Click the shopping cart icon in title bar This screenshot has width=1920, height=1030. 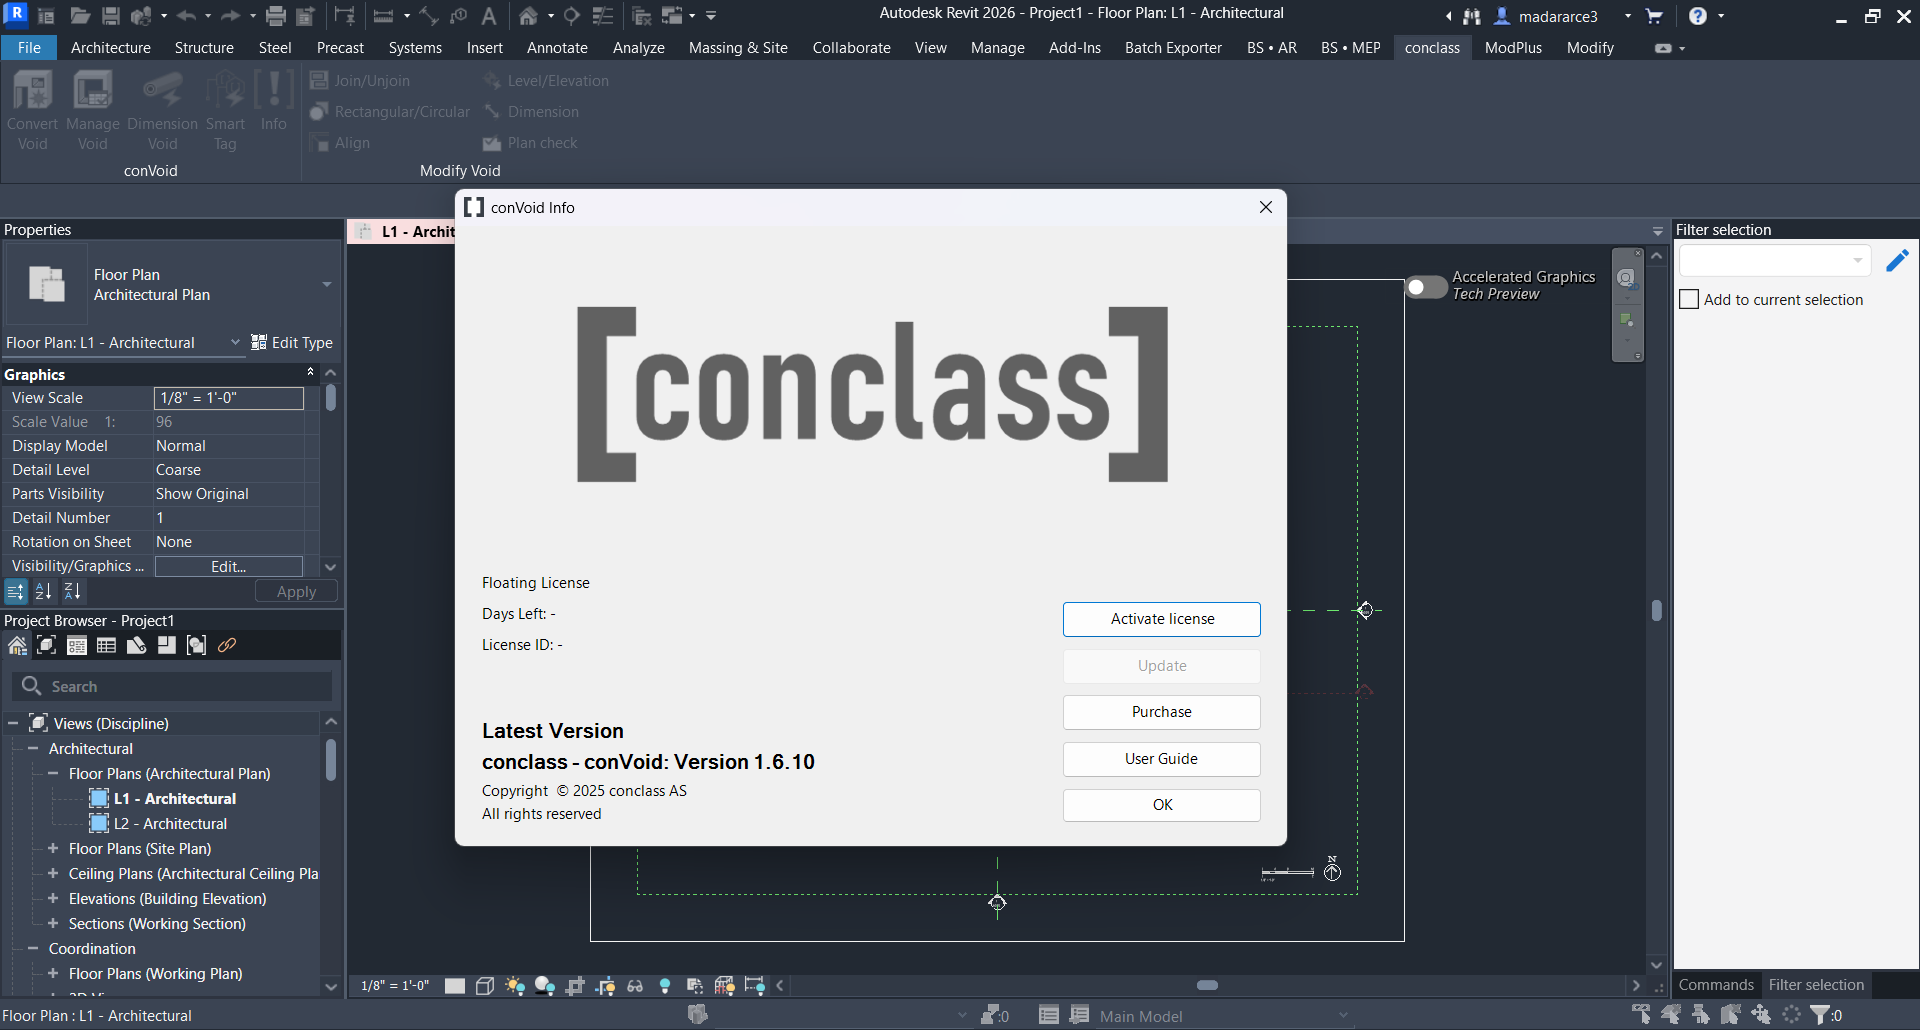pos(1654,16)
